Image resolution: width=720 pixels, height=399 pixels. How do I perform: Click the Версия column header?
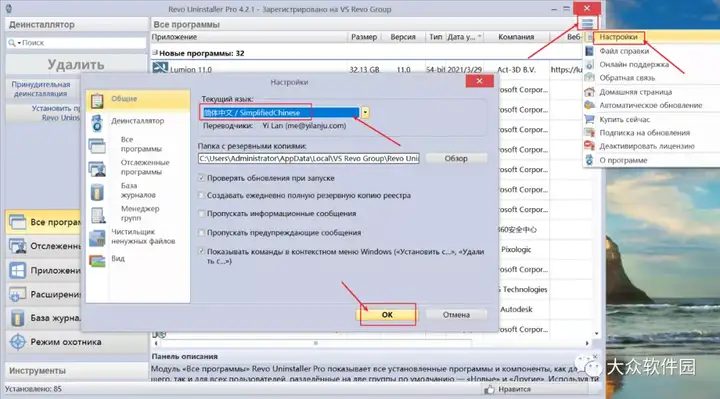click(x=403, y=37)
